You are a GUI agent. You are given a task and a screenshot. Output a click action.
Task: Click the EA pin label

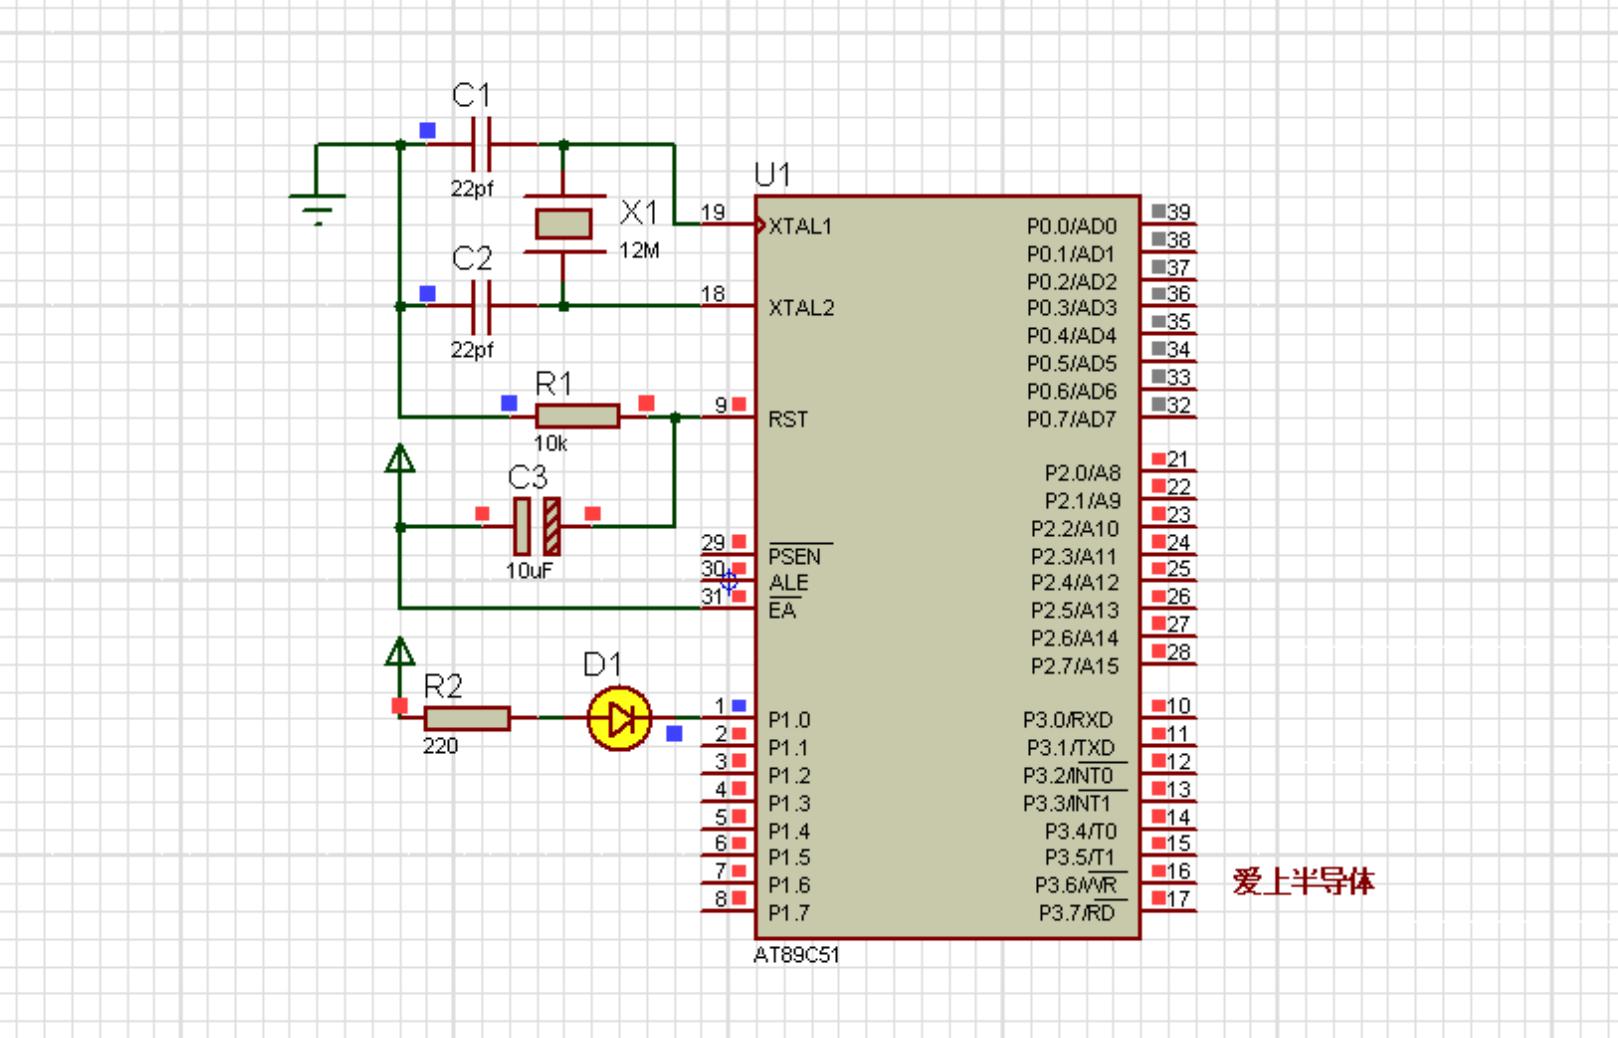[x=782, y=610]
